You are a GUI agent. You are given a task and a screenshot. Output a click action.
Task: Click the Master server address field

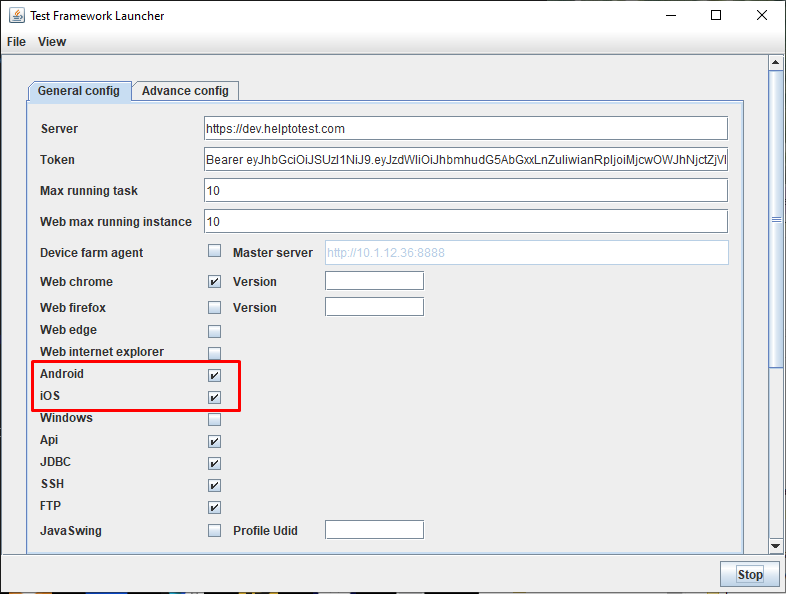tap(527, 253)
